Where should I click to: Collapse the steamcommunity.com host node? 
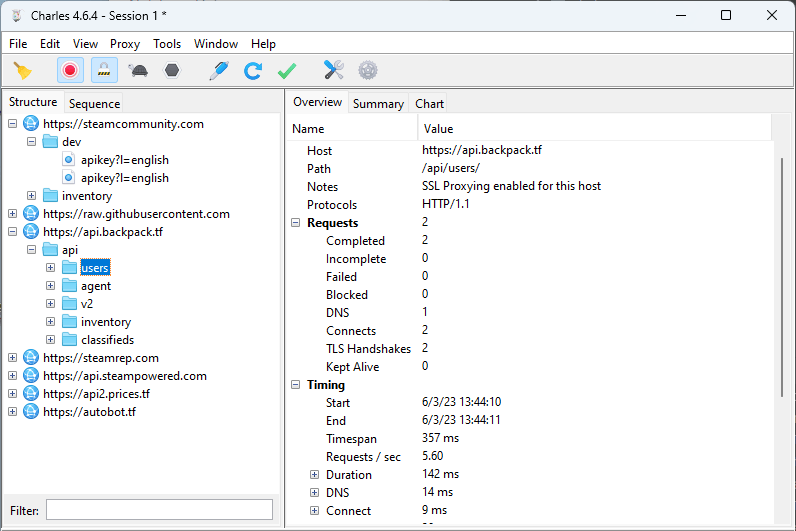click(x=13, y=123)
